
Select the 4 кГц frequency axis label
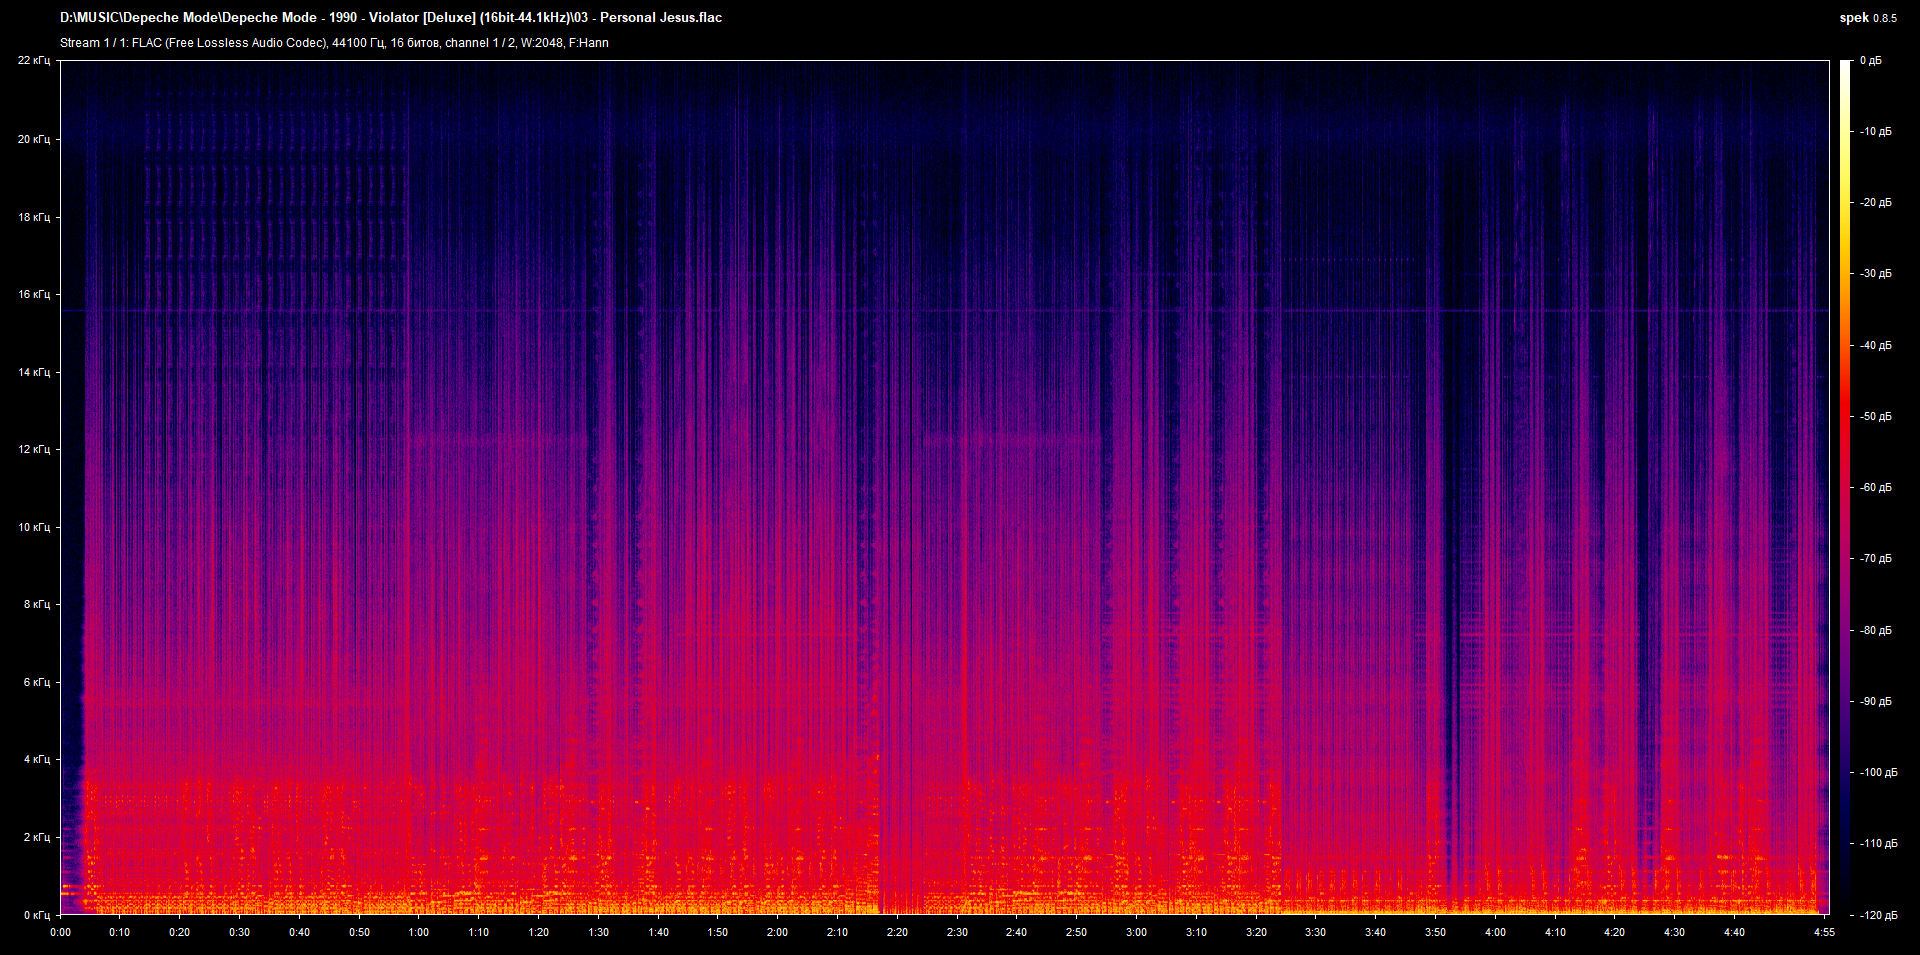tap(36, 760)
